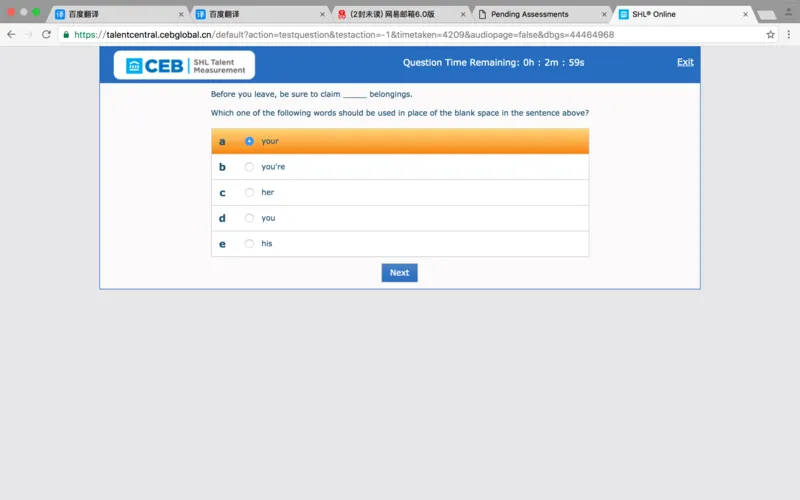Viewport: 800px width, 500px height.
Task: Click the URL address bar field
Action: point(400,34)
